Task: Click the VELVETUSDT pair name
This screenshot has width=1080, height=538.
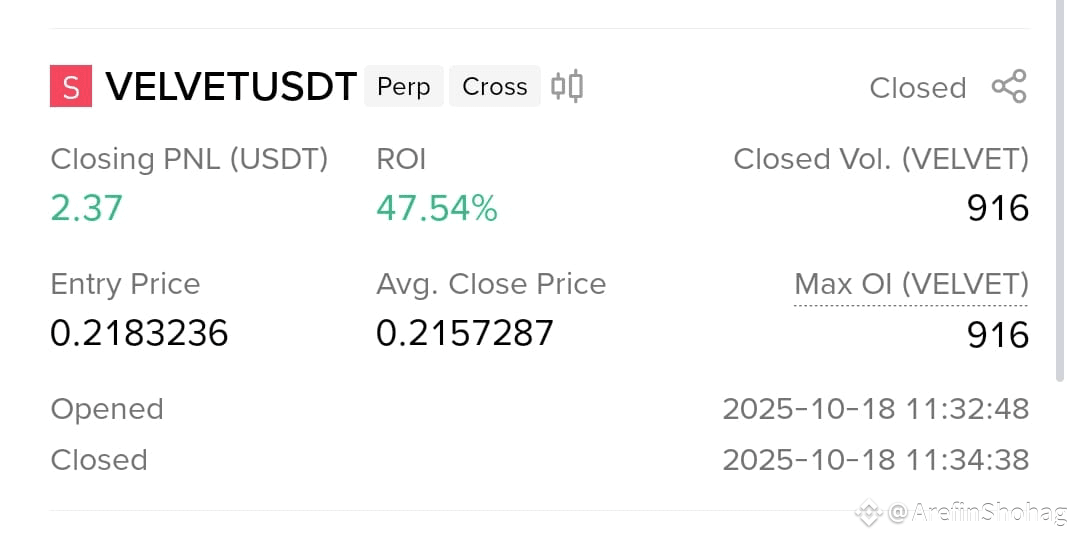Action: [231, 87]
